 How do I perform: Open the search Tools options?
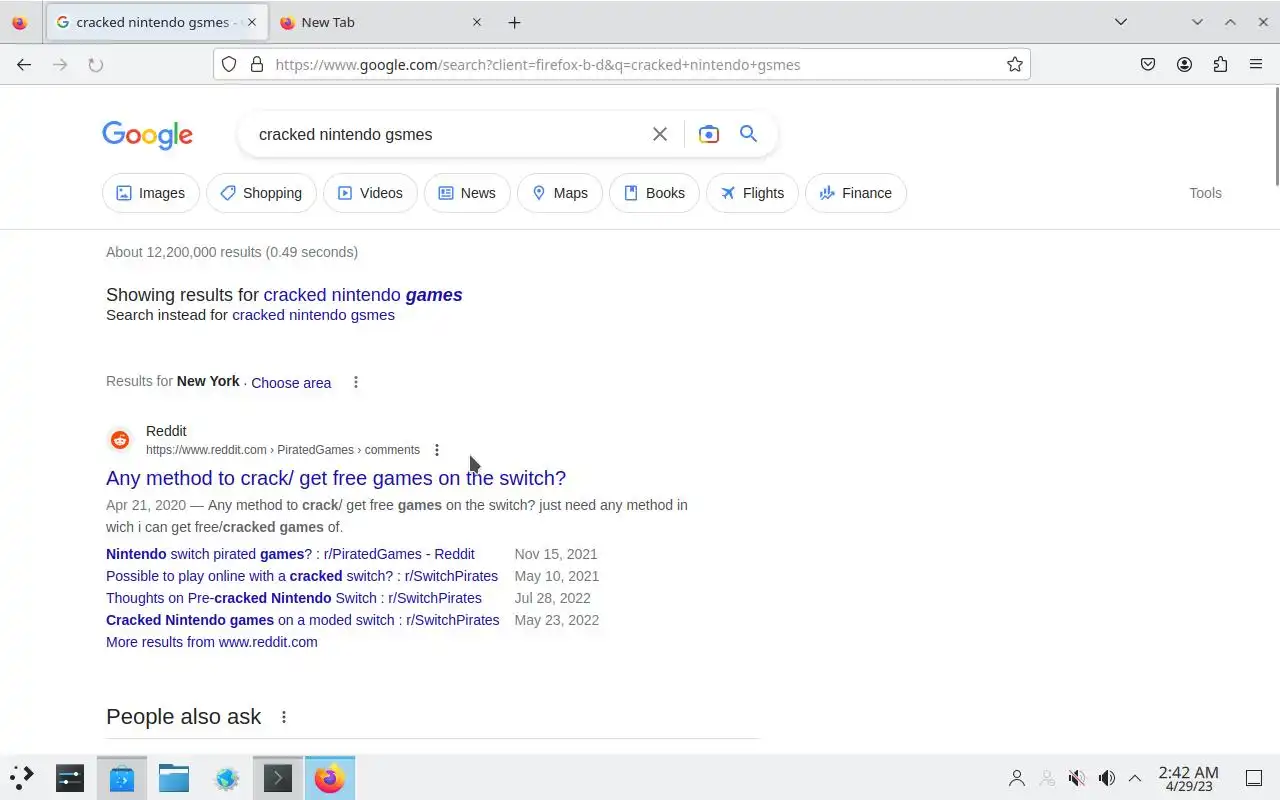(1205, 193)
